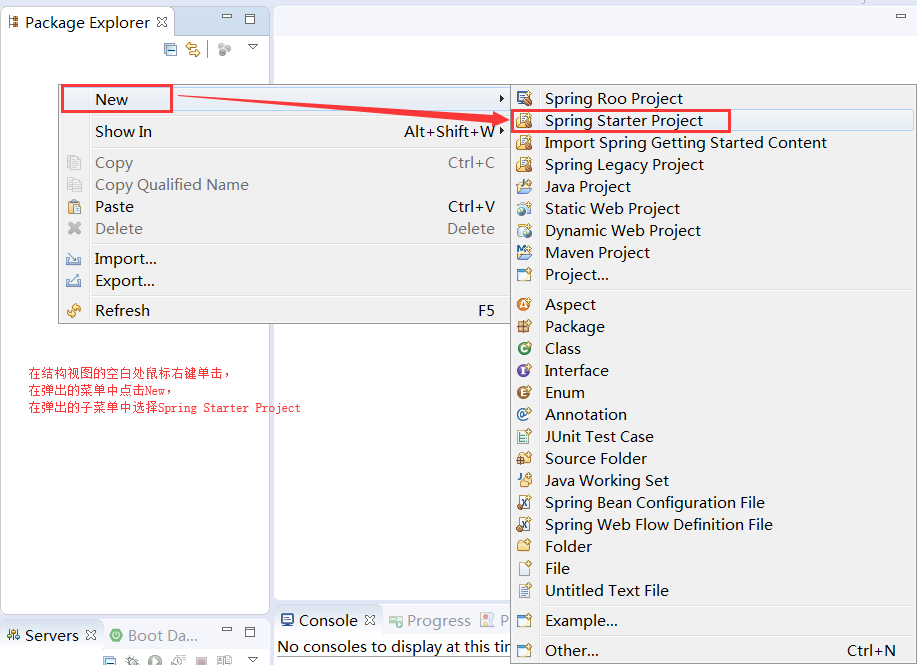Click the Example... wizard icon
The height and width of the screenshot is (665, 917).
point(525,621)
